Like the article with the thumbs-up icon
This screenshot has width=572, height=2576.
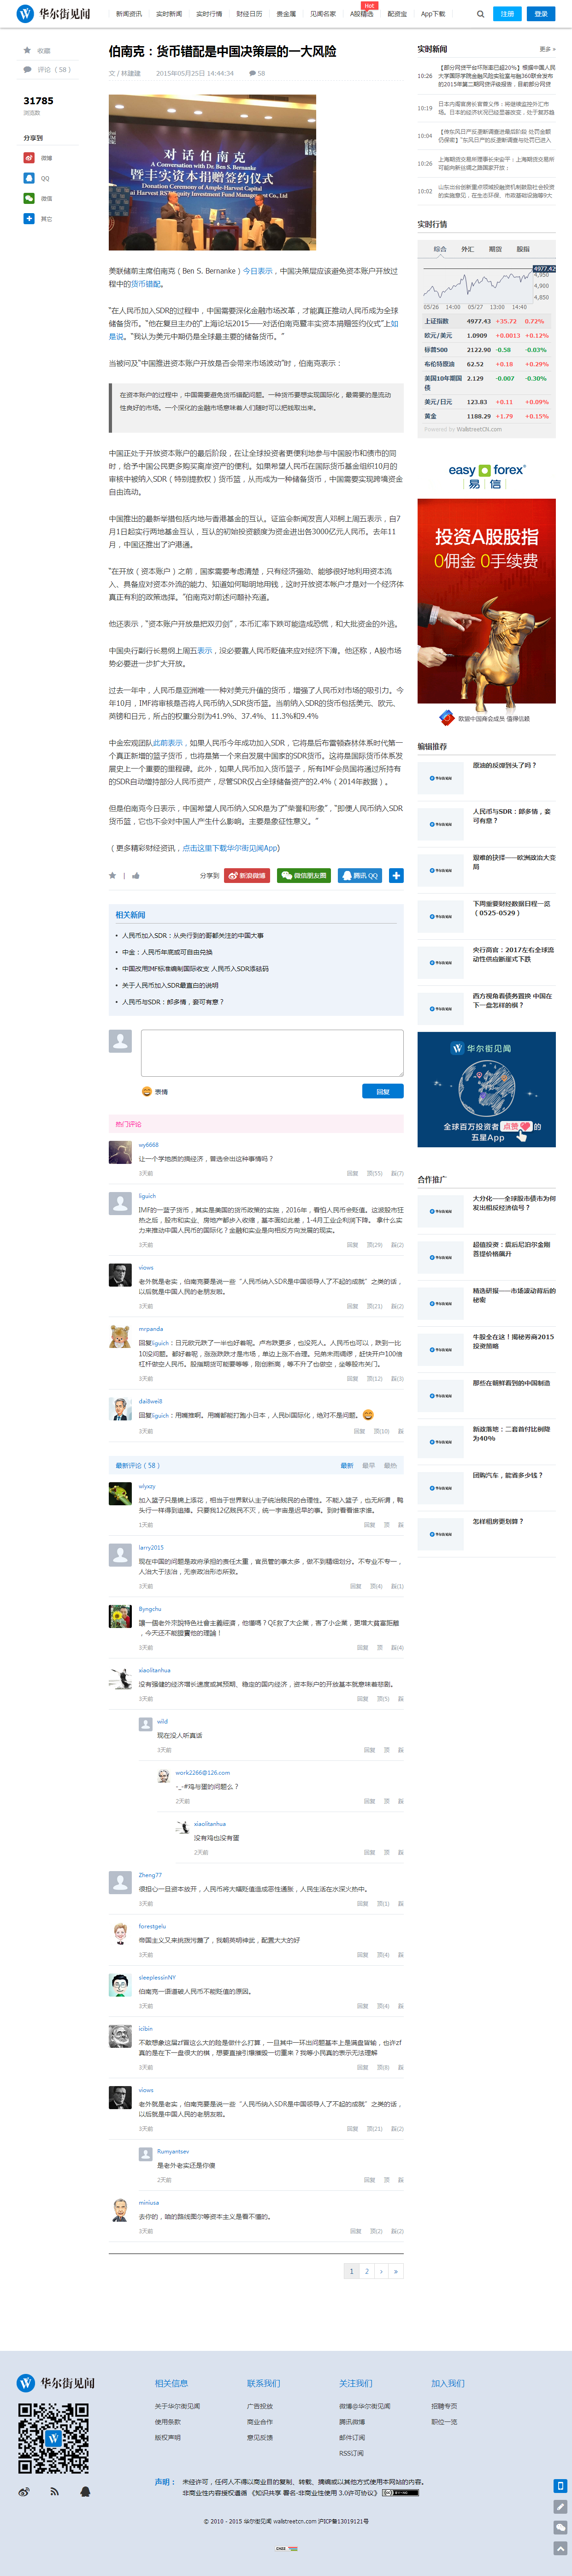pyautogui.click(x=135, y=875)
